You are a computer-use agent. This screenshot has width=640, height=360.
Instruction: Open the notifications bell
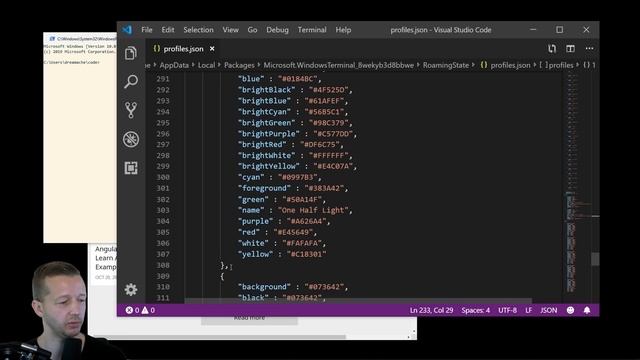pyautogui.click(x=587, y=310)
